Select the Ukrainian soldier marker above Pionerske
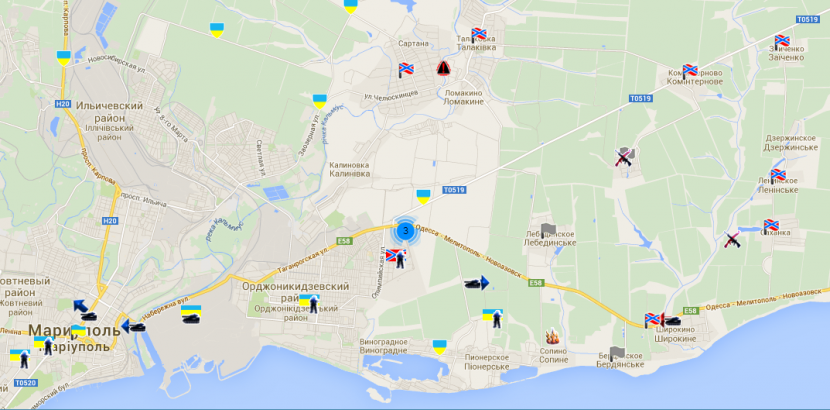 pos(491,318)
